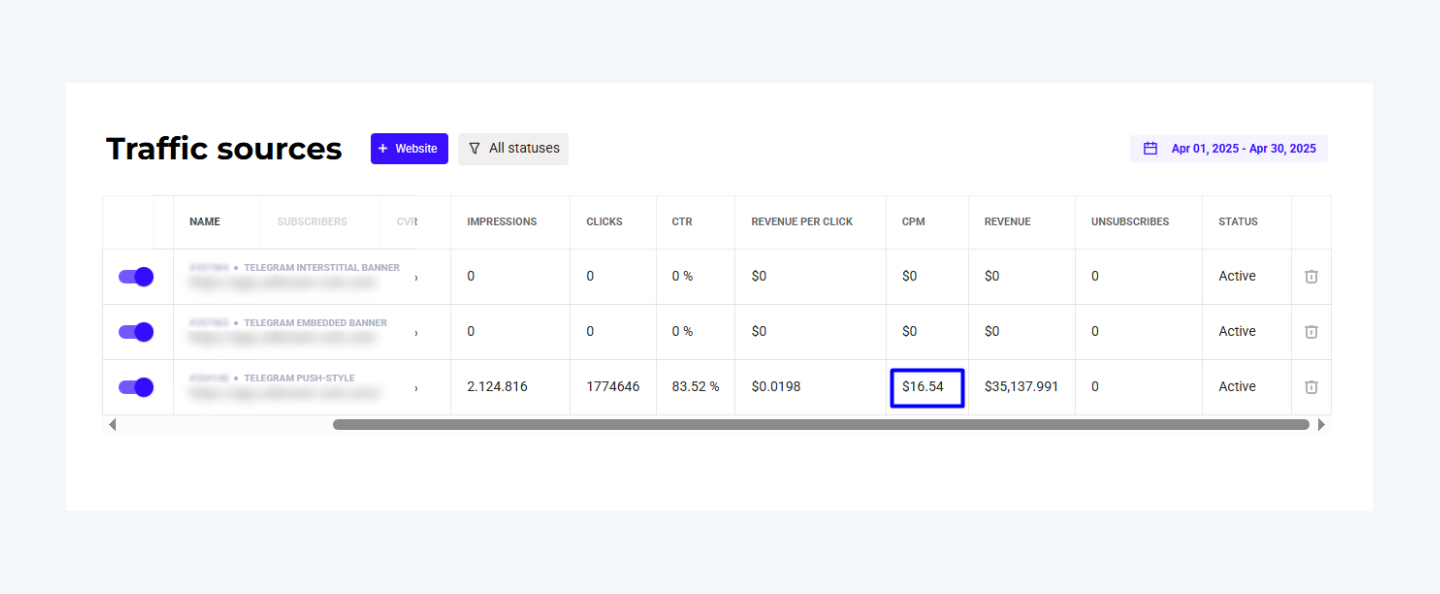Add a new Website
Screen dimensions: 1440x594
click(x=409, y=149)
